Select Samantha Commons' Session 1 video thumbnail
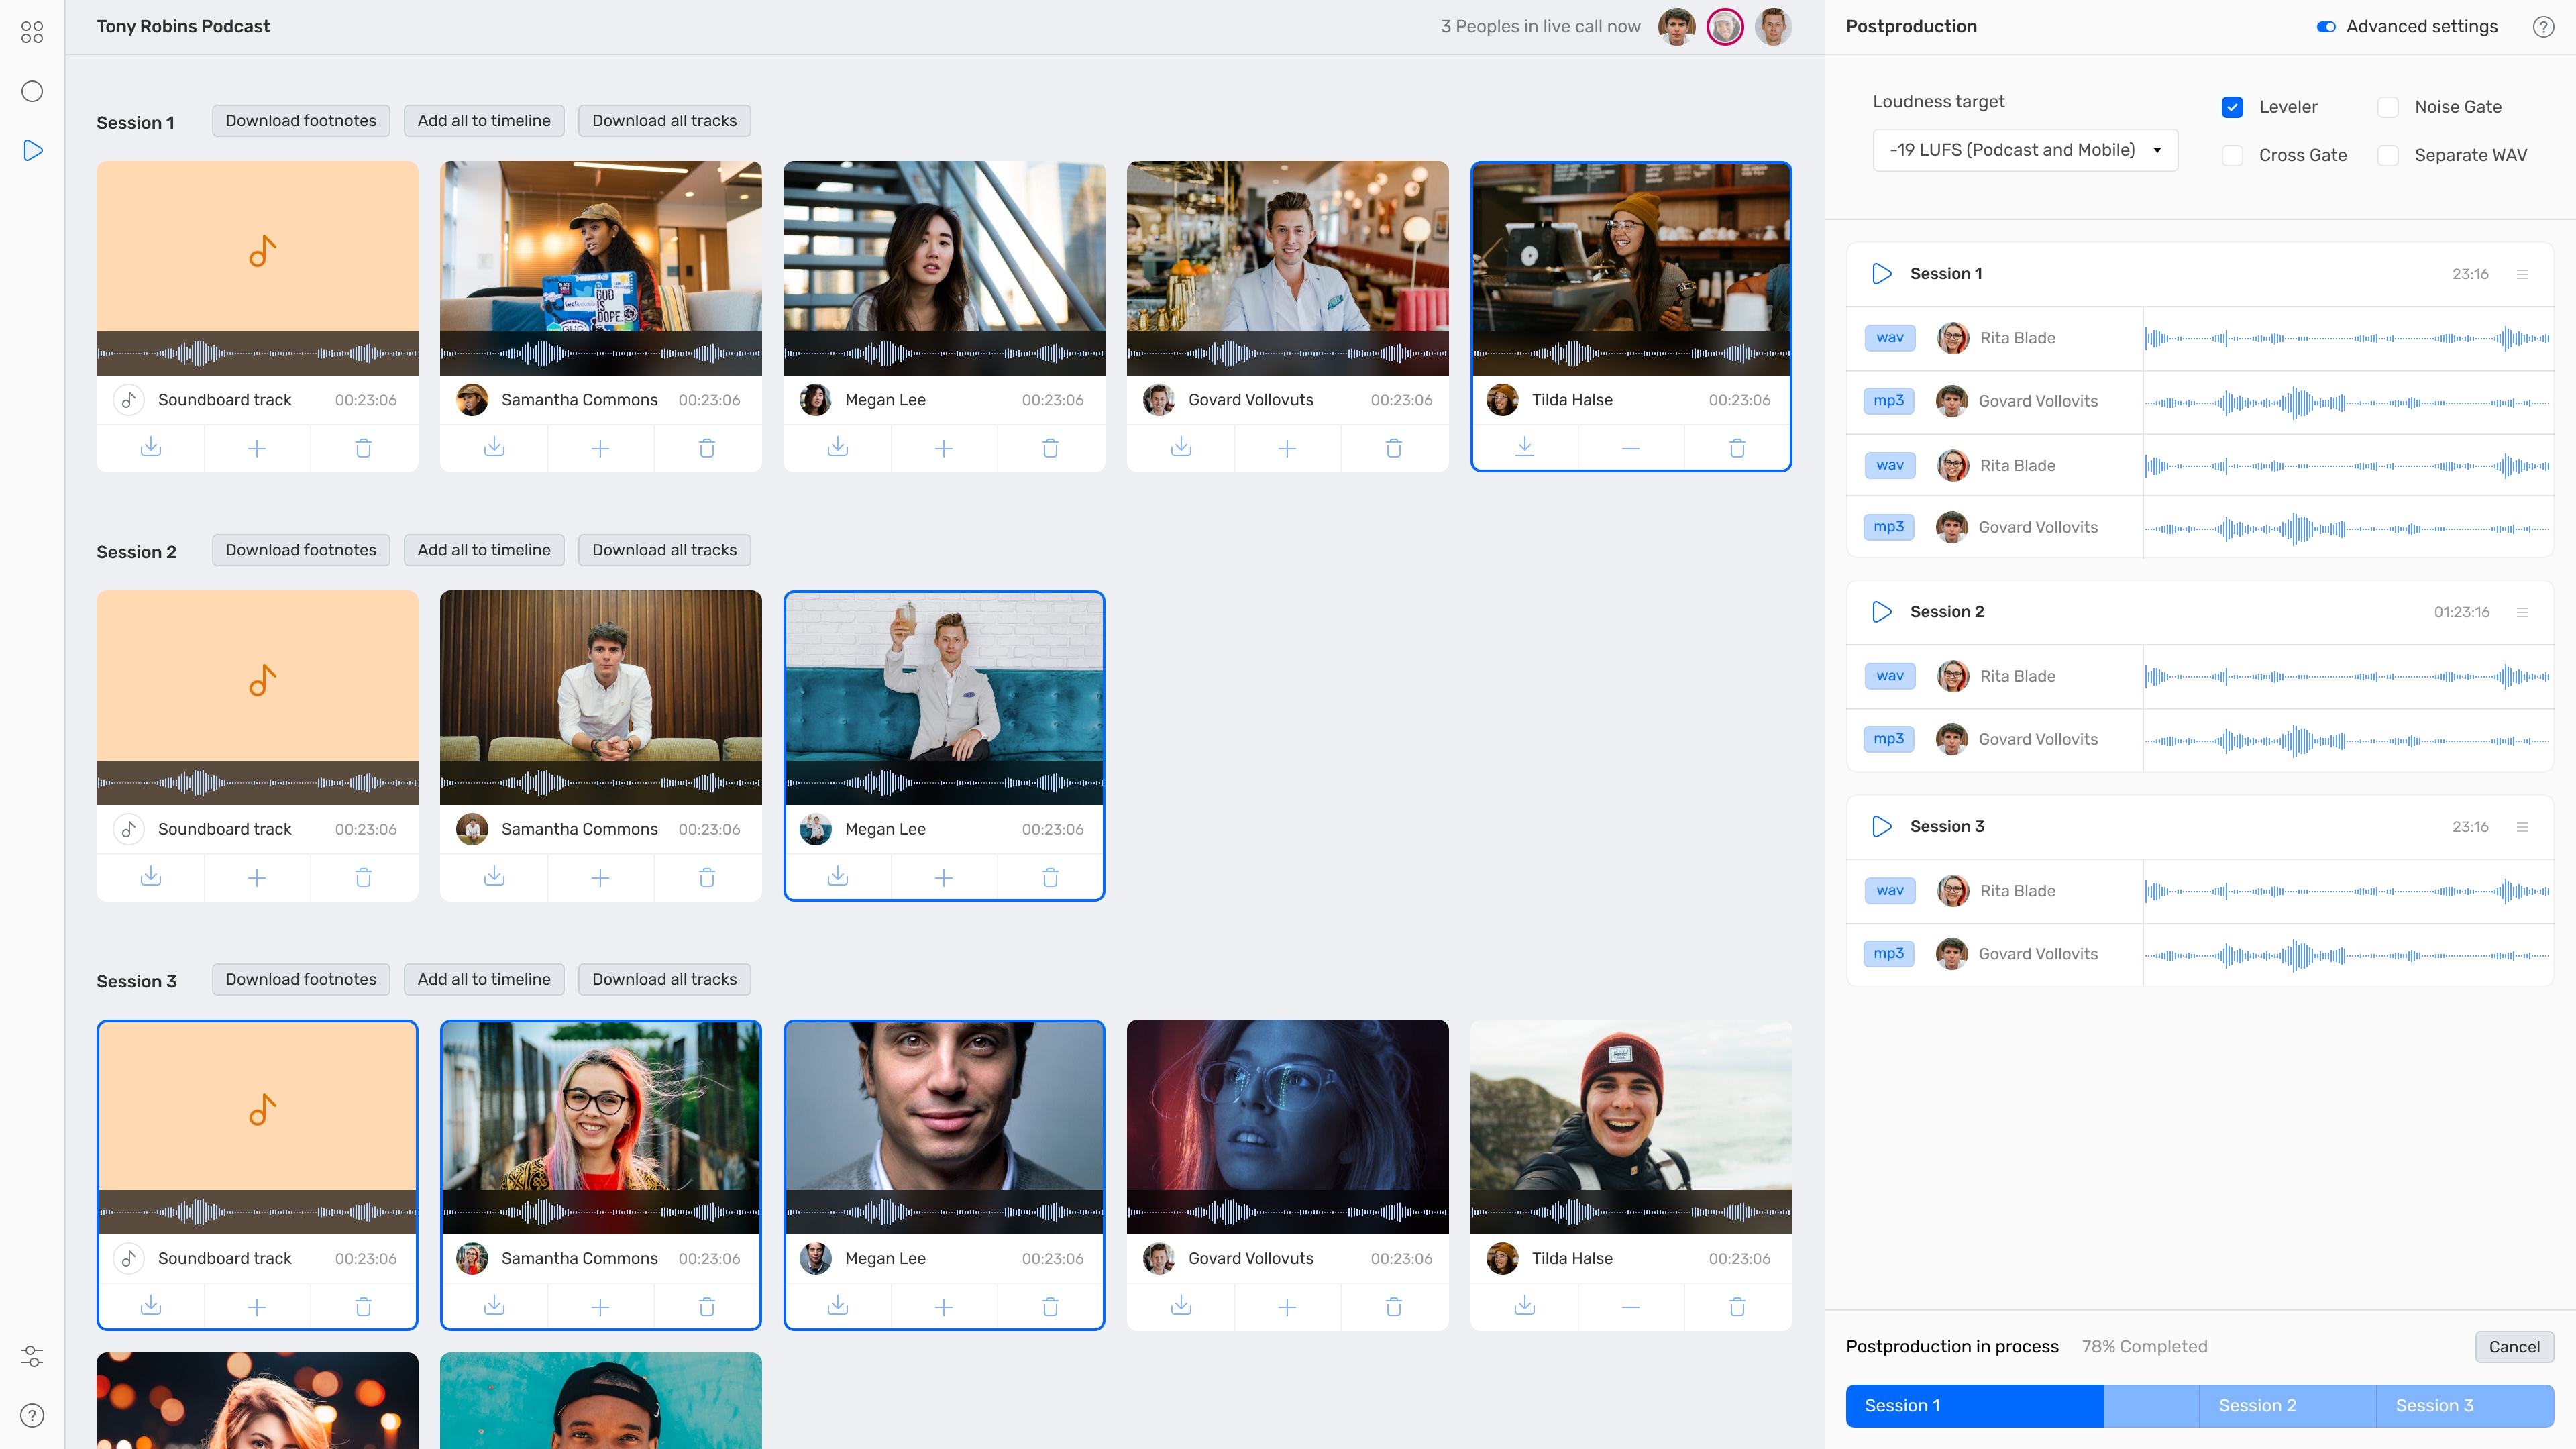 coord(600,246)
